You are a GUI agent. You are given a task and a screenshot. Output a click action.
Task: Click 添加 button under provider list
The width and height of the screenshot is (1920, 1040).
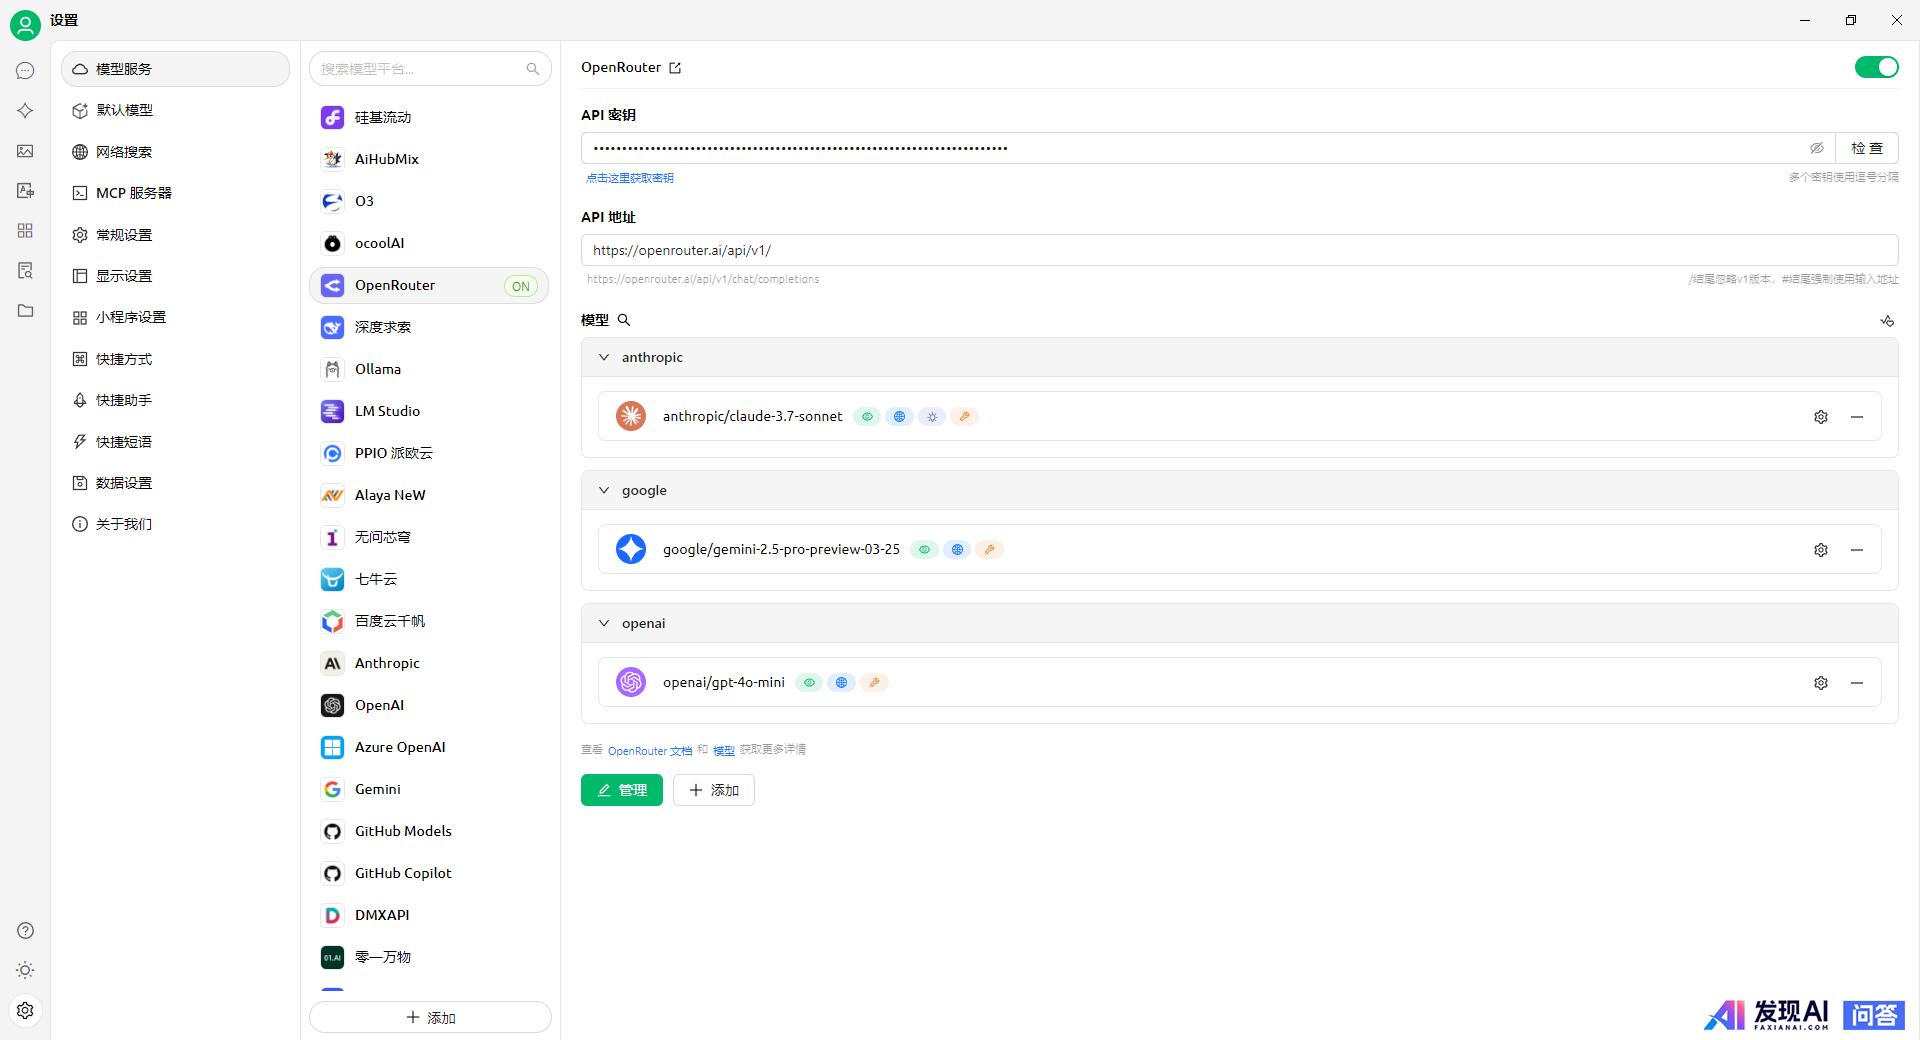click(430, 1017)
